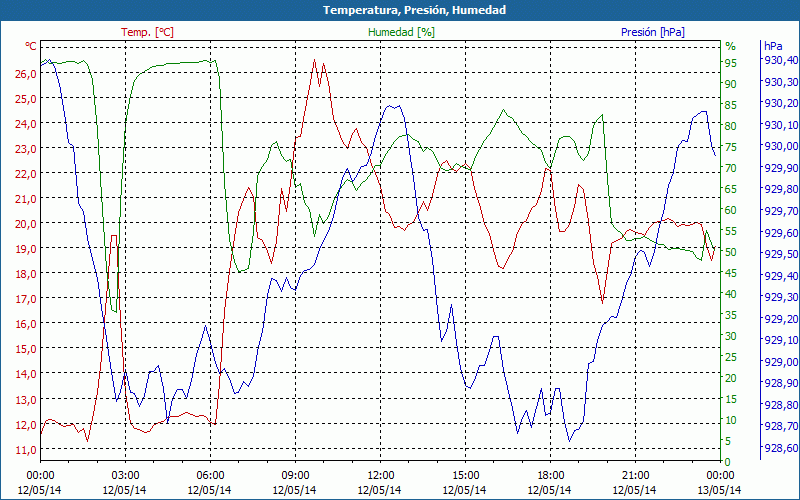Click pressure axis value '929,40'
This screenshot has width=800, height=500.
(780, 276)
